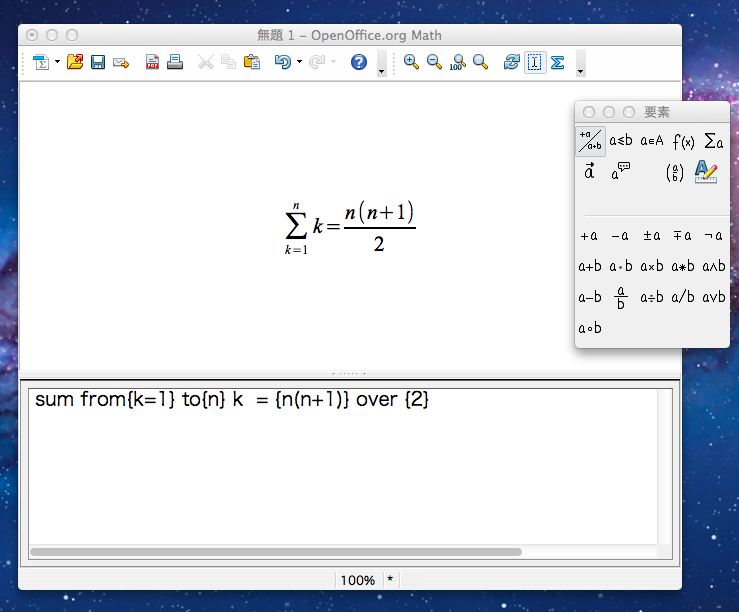Open the Help question mark icon
The height and width of the screenshot is (612, 739).
click(x=359, y=62)
